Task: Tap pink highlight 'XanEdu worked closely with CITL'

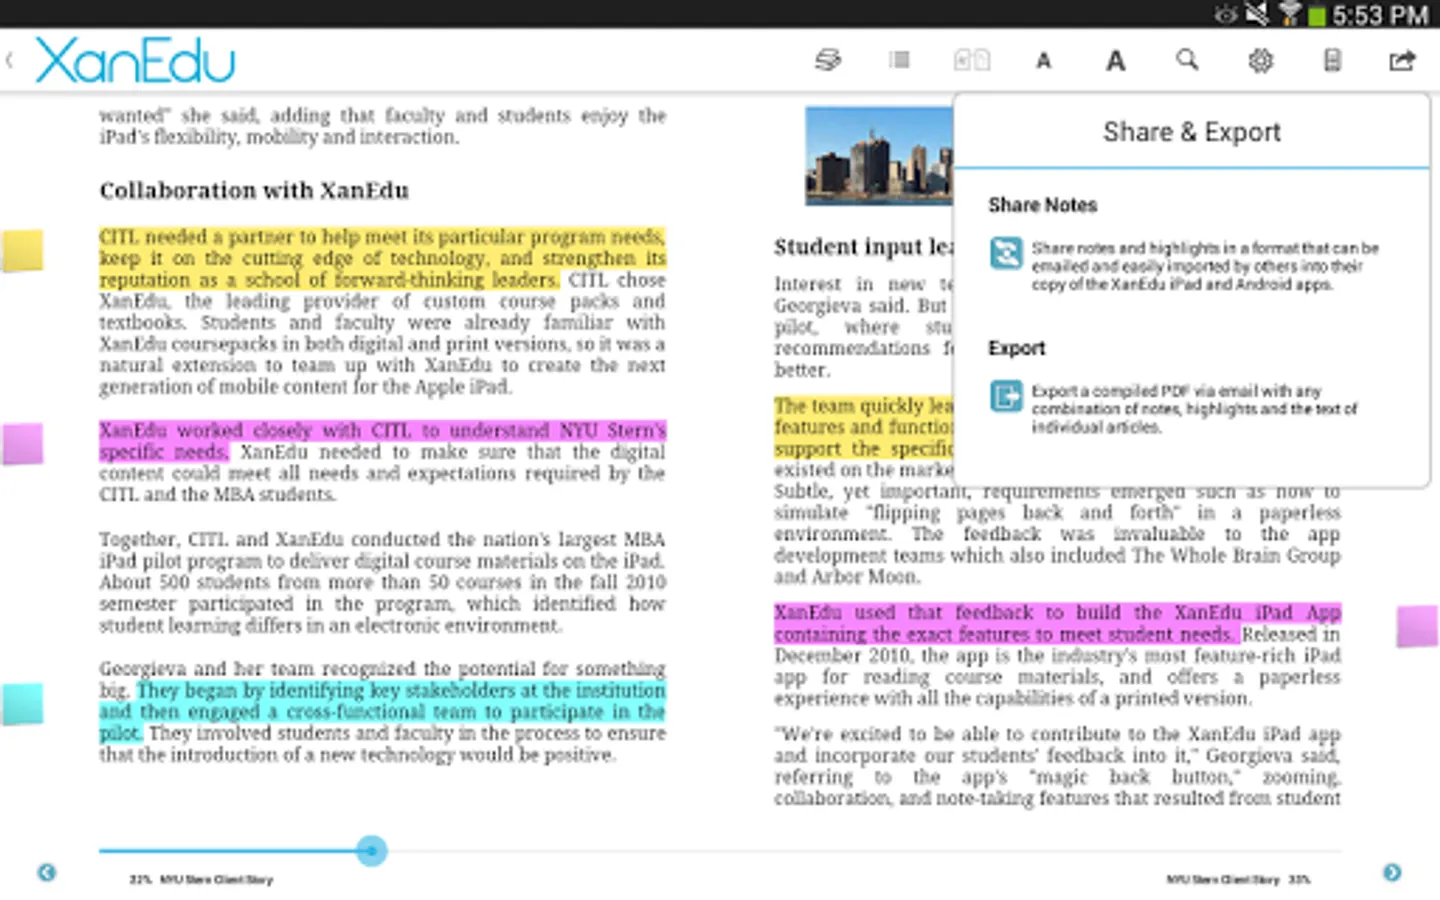Action: pyautogui.click(x=382, y=441)
